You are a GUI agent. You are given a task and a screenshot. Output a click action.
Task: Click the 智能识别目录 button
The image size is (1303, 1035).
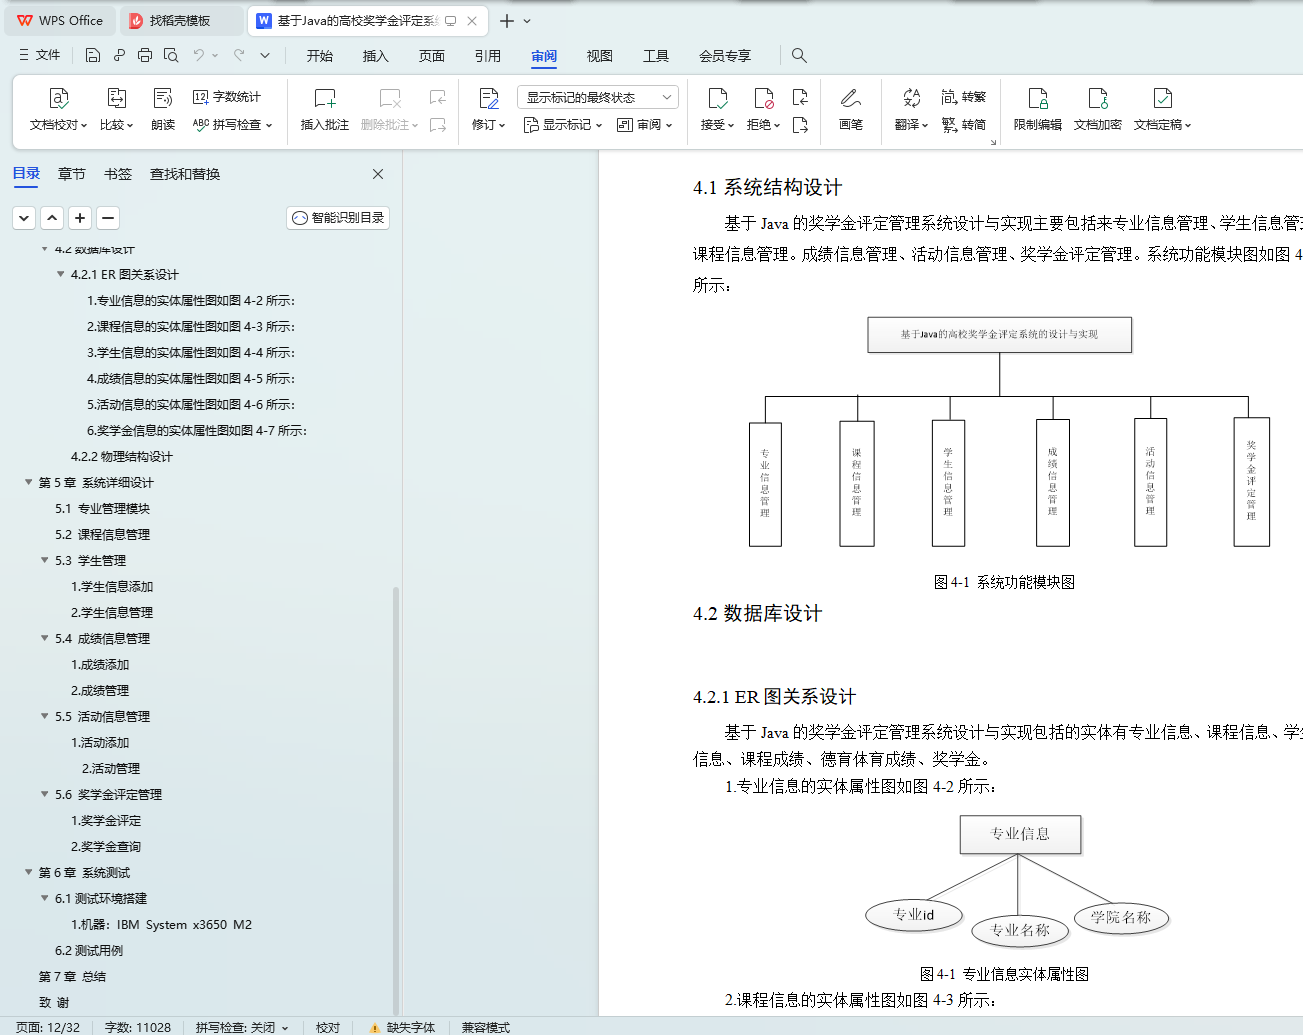click(x=338, y=218)
